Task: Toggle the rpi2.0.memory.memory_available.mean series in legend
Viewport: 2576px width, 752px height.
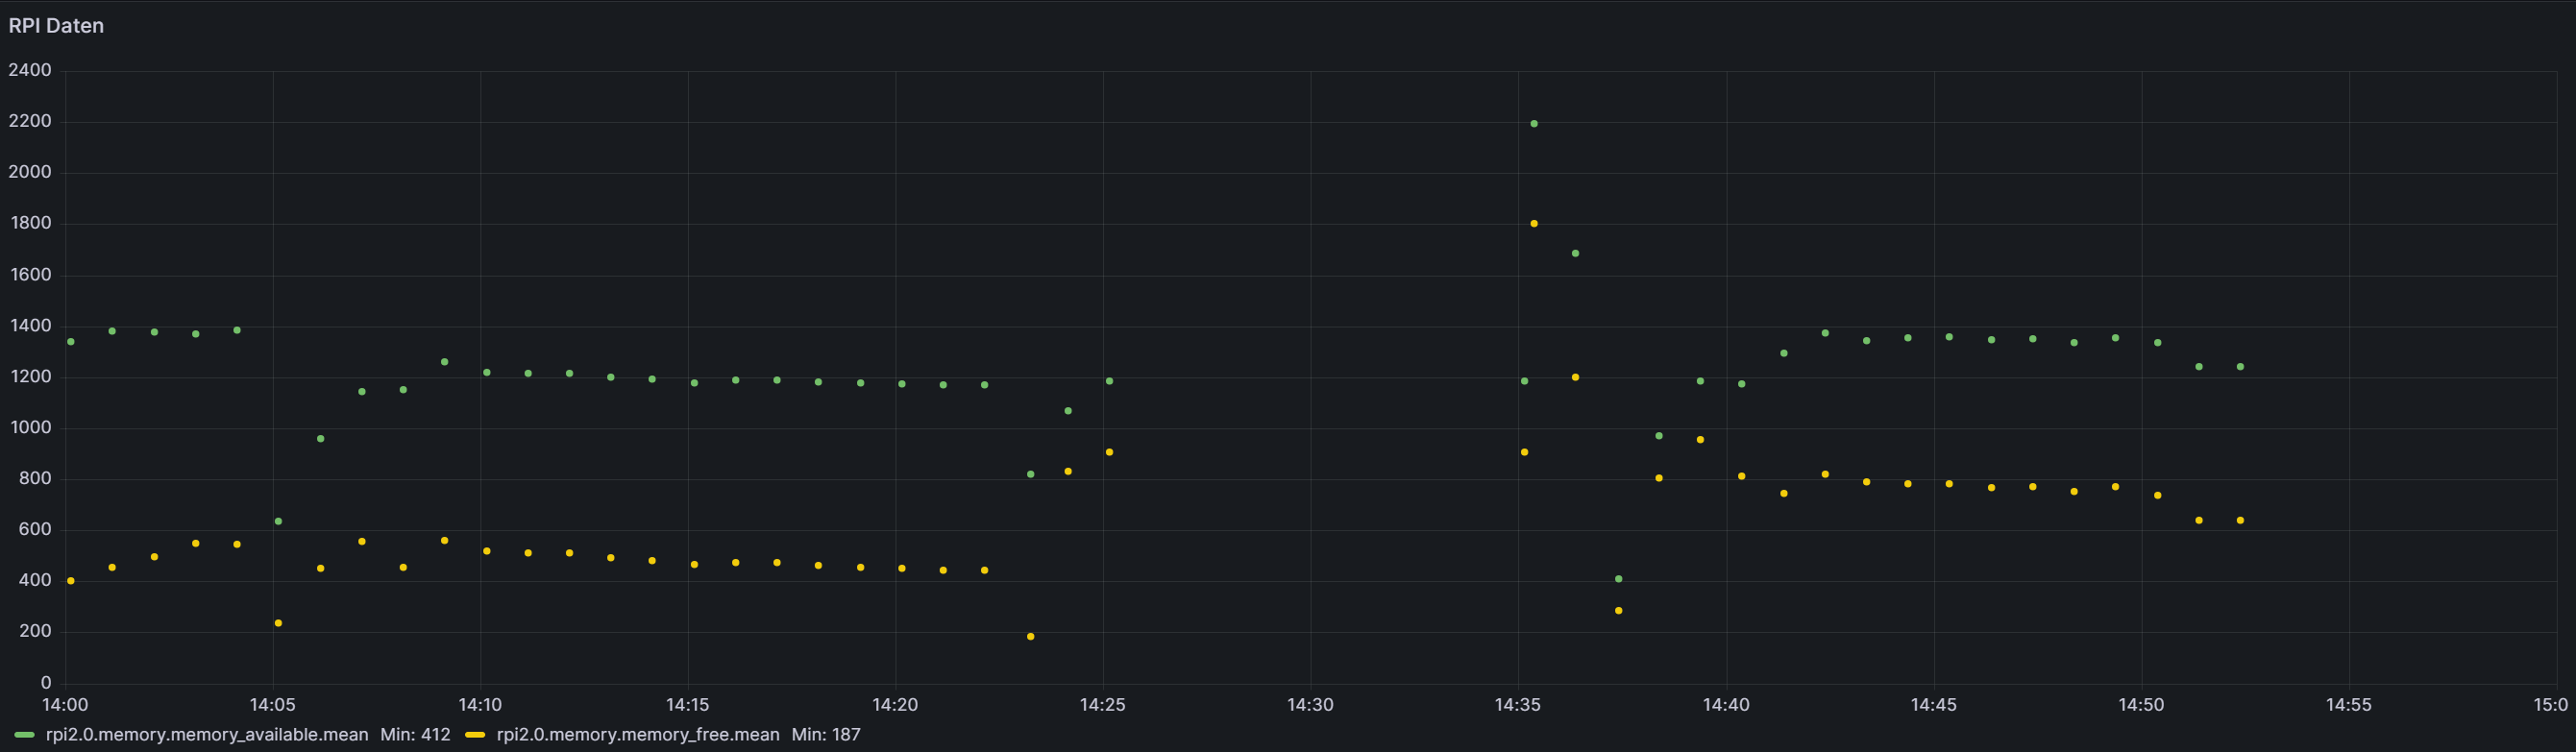Action: click(206, 735)
